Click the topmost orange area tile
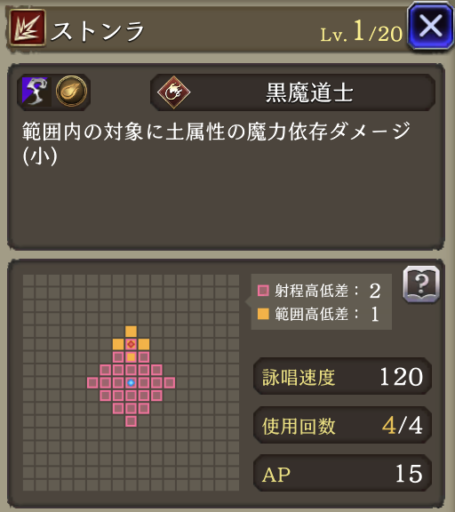455x512 pixels. [131, 331]
